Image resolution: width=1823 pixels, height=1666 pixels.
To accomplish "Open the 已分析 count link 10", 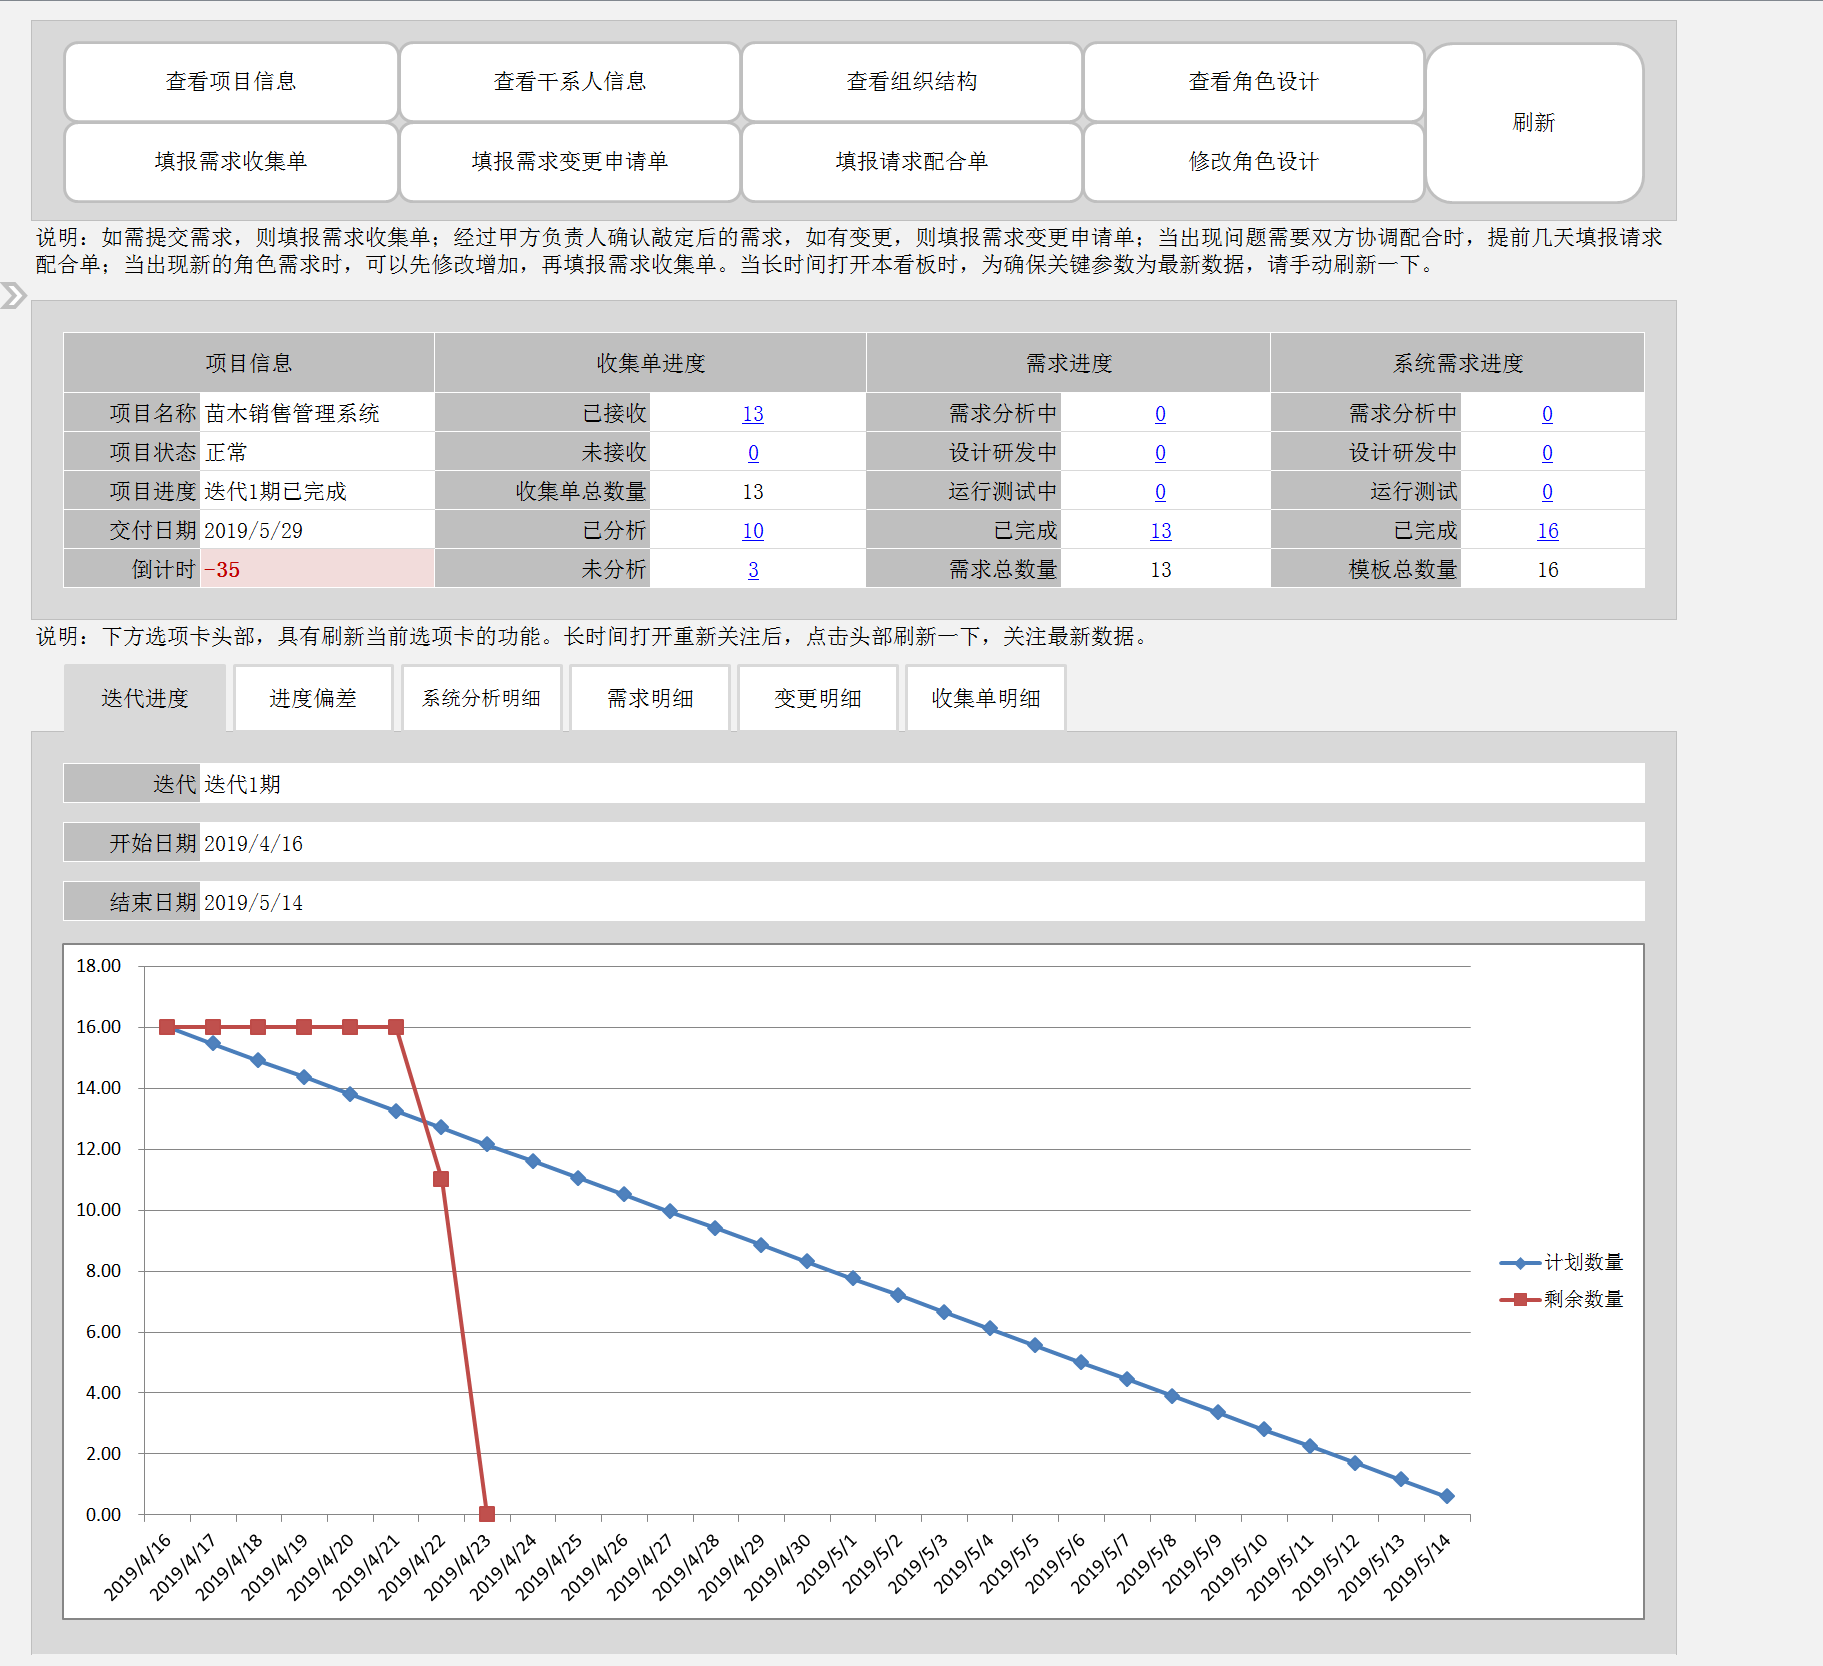I will click(753, 531).
